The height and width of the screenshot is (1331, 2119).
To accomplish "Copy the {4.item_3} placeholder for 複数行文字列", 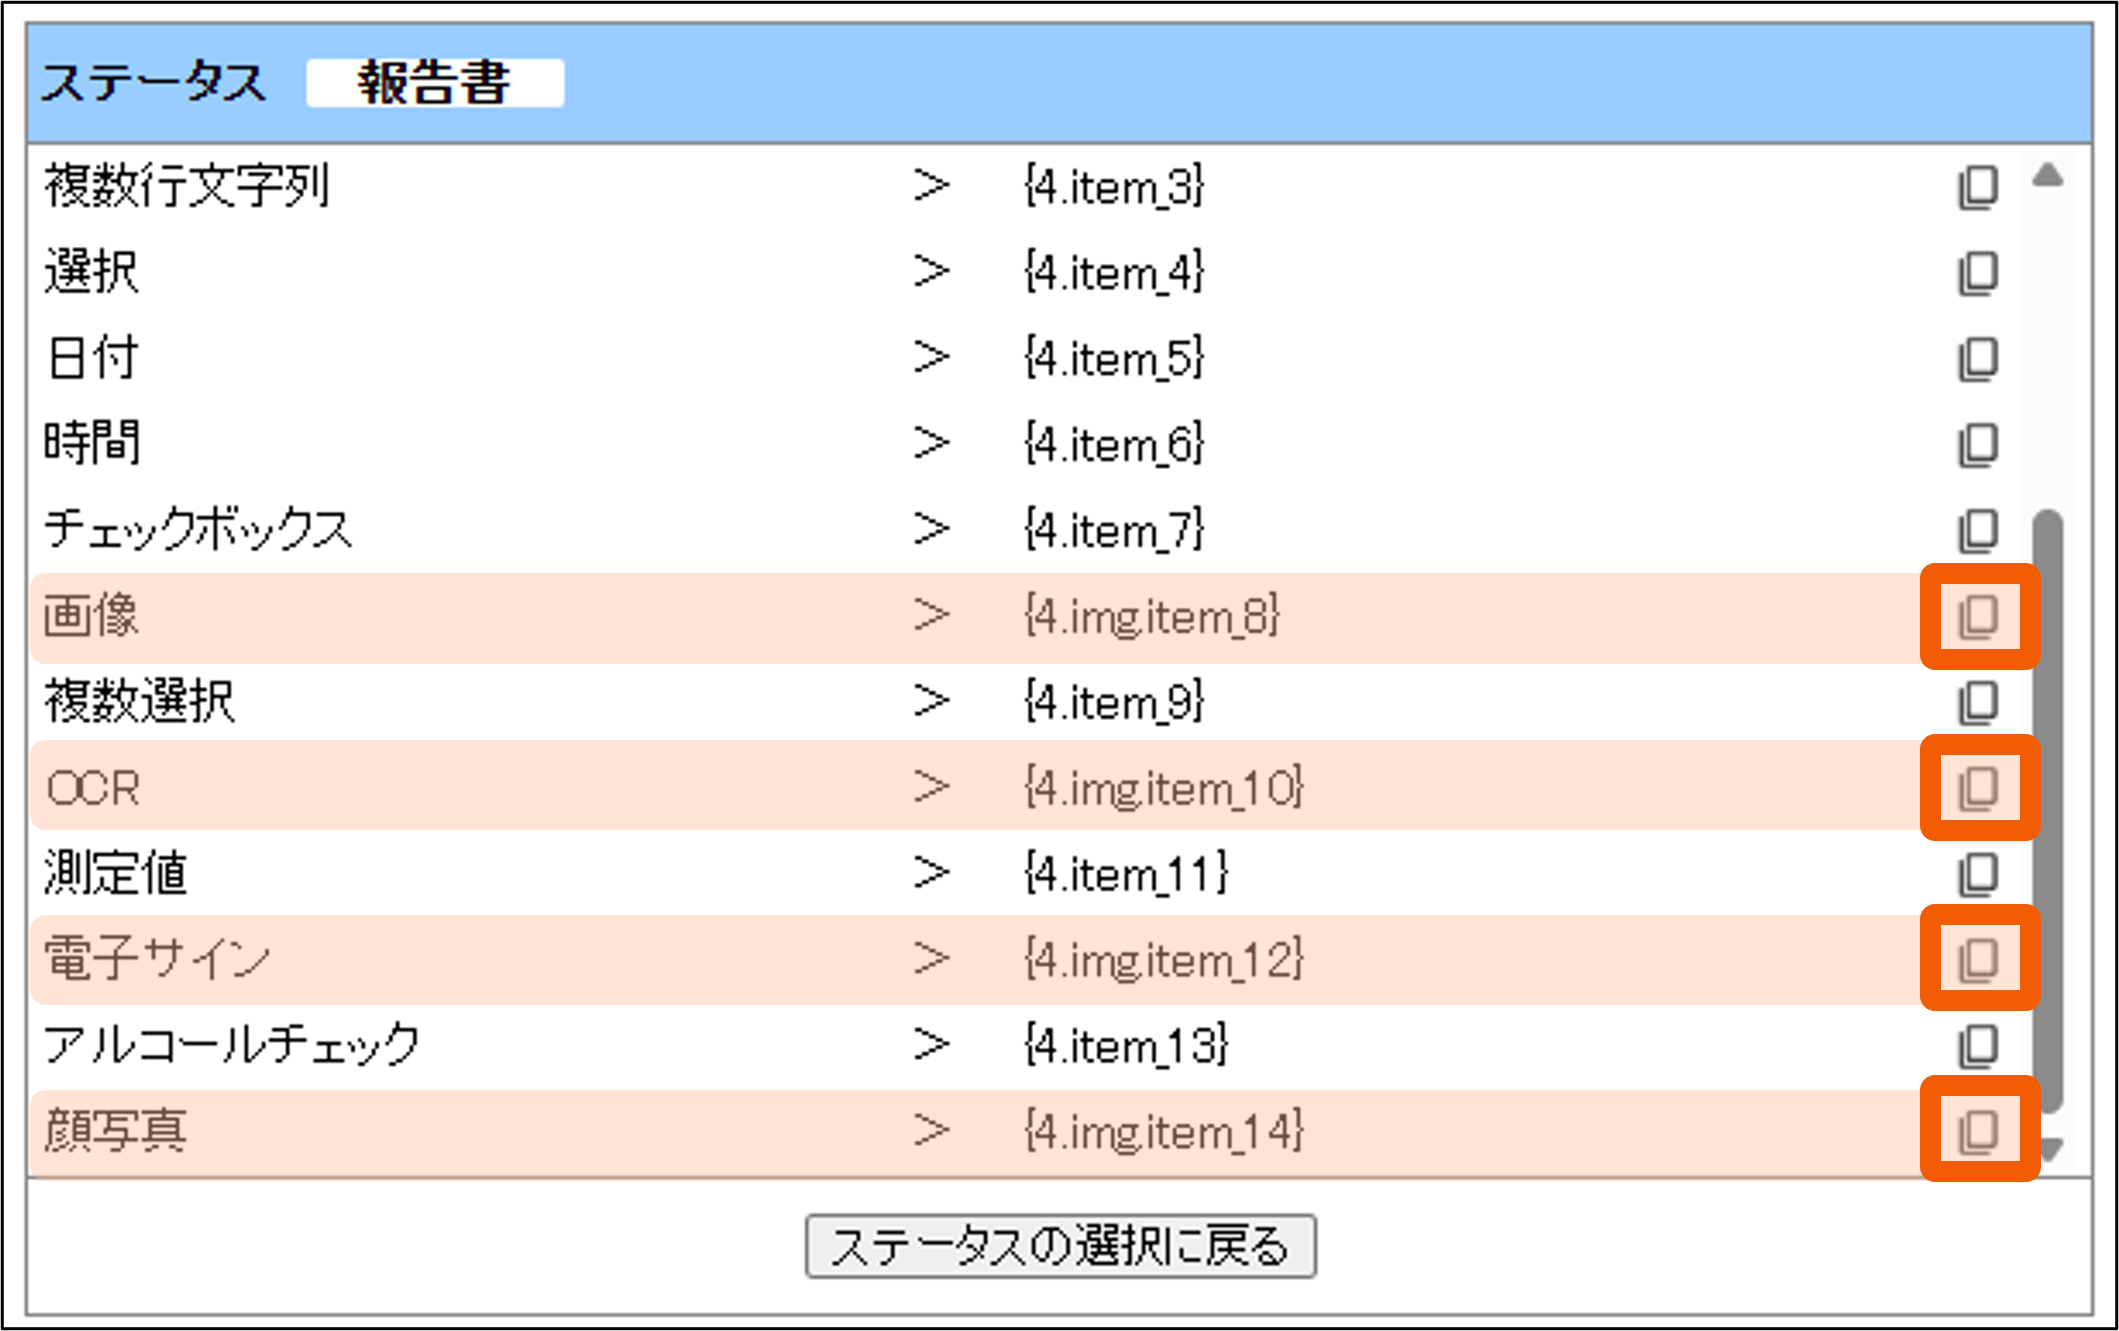I will coord(1977,187).
